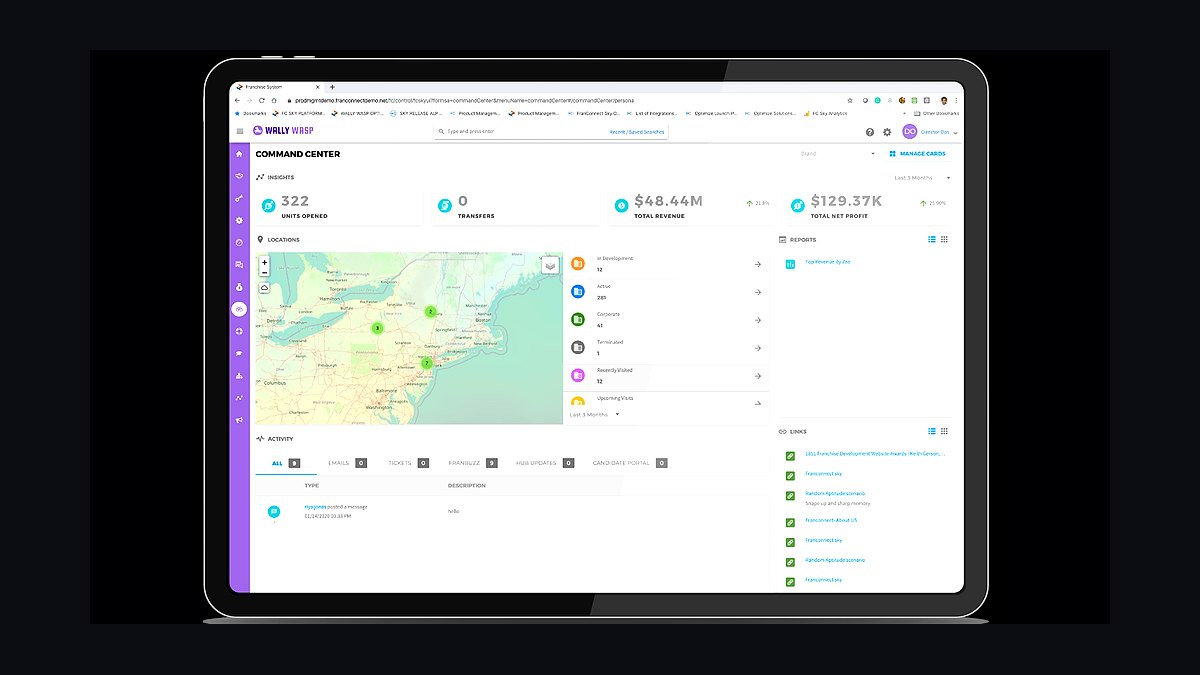Open the Active row arrow
Viewport: 1200px width, 675px height.
(758, 292)
